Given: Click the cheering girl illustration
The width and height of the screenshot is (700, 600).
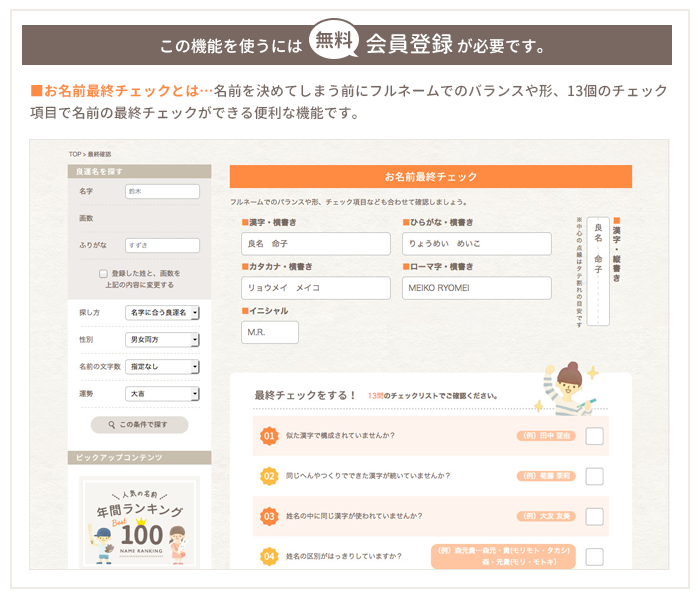Looking at the screenshot, I should pos(567,389).
